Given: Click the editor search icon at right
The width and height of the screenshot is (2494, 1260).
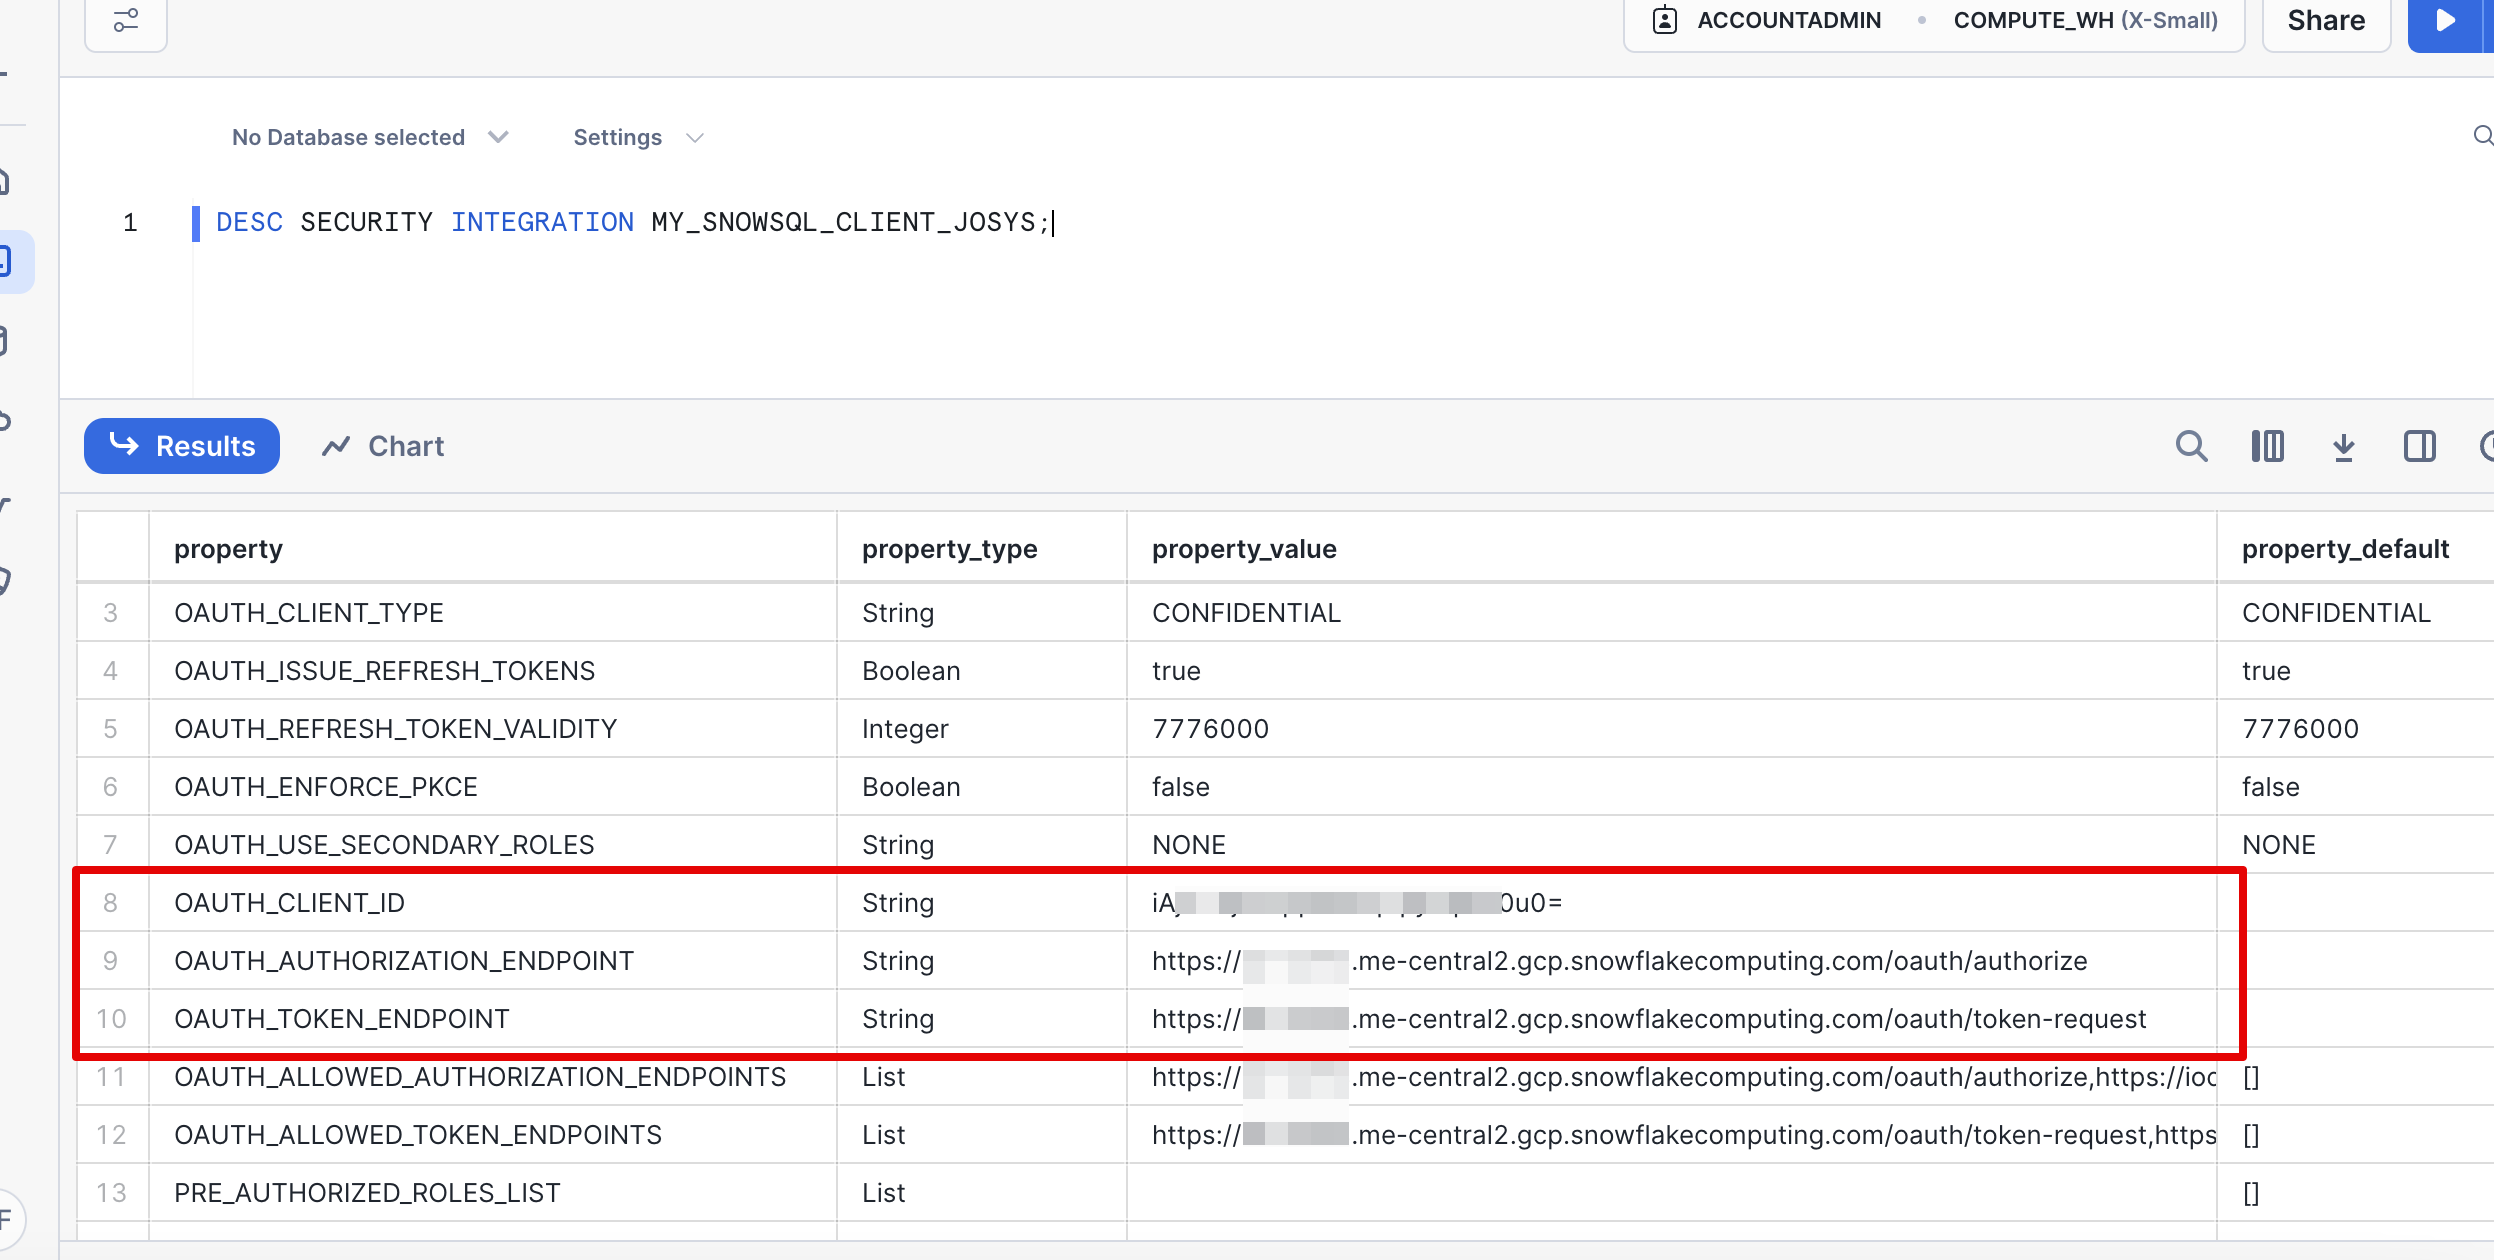Looking at the screenshot, I should click(2482, 136).
